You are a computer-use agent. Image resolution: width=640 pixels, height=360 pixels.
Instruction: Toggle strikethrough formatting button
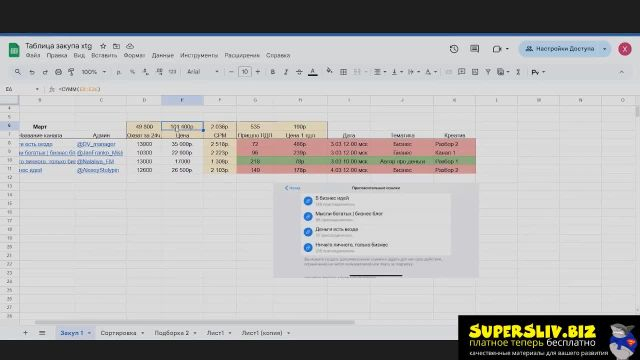tap(299, 72)
